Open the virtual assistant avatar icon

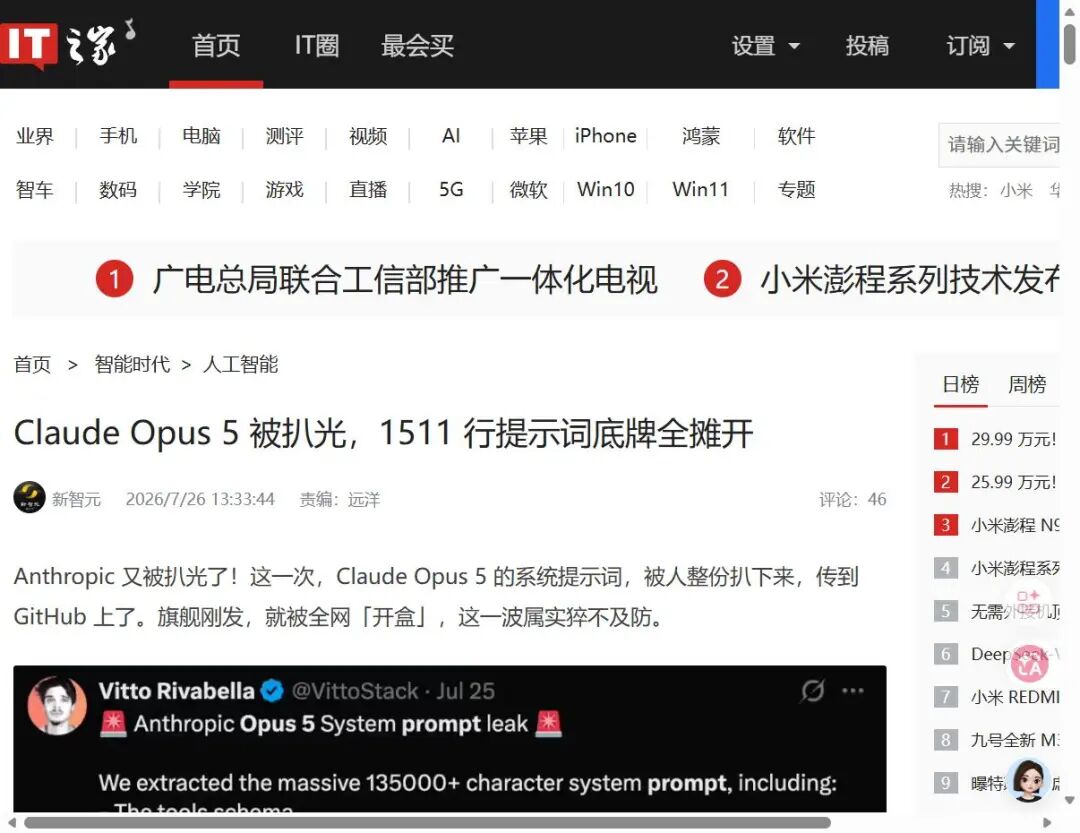click(x=1028, y=781)
